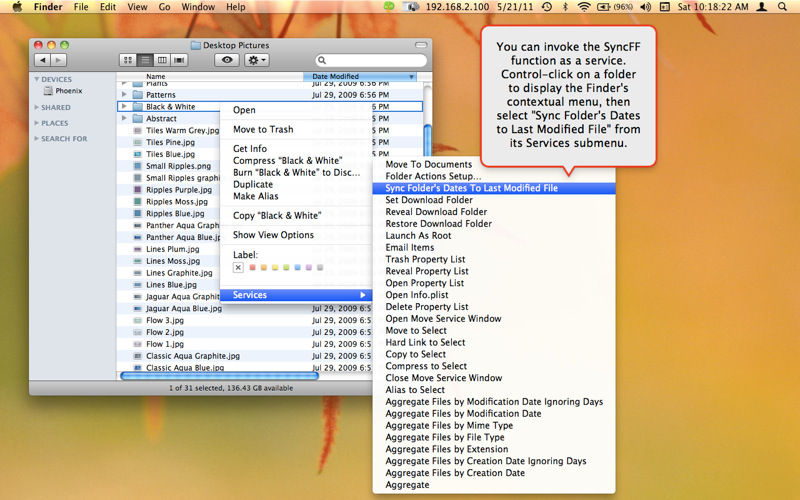Click the Black & White folder icon

click(137, 107)
